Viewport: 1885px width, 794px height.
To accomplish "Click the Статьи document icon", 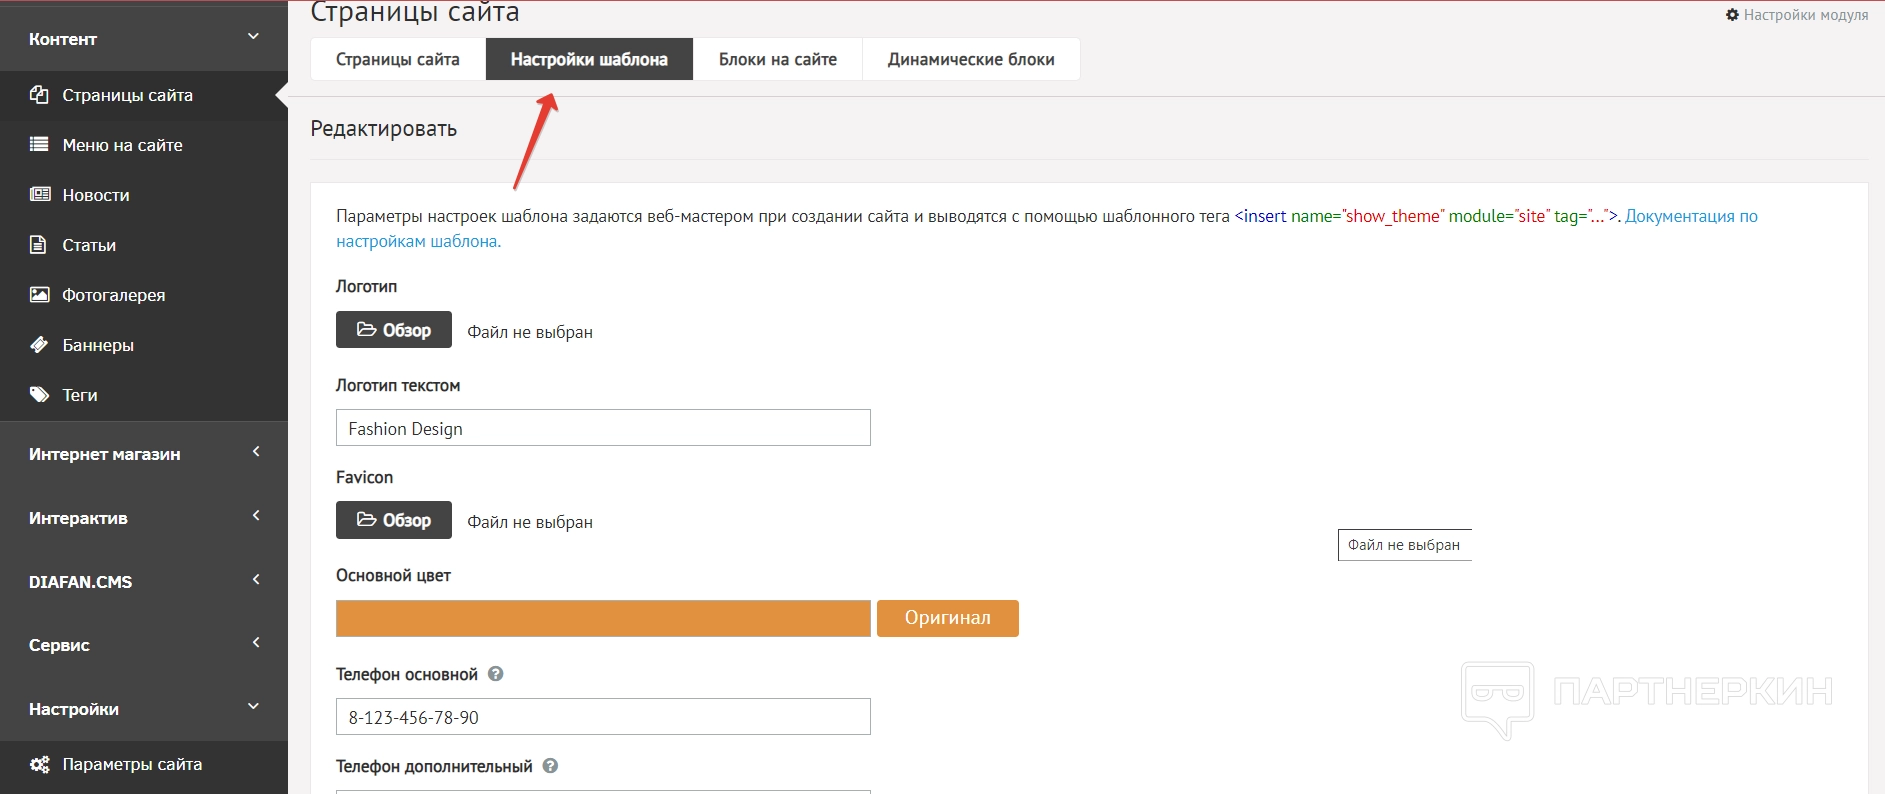I will point(39,245).
